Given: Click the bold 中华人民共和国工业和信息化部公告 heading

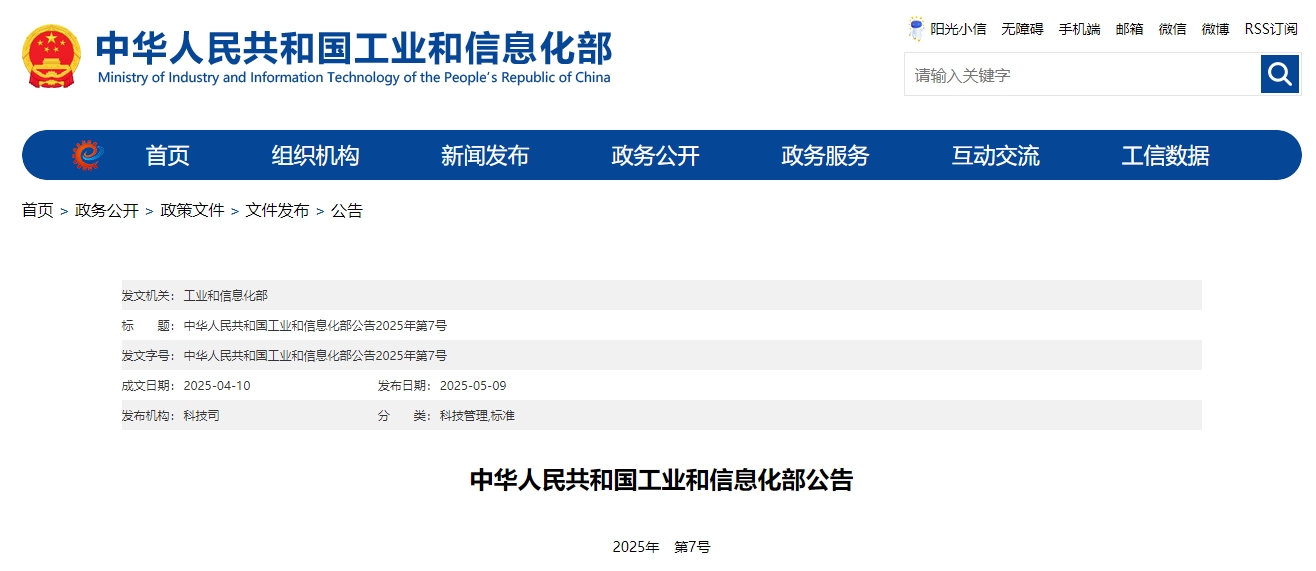Looking at the screenshot, I should coord(661,480).
